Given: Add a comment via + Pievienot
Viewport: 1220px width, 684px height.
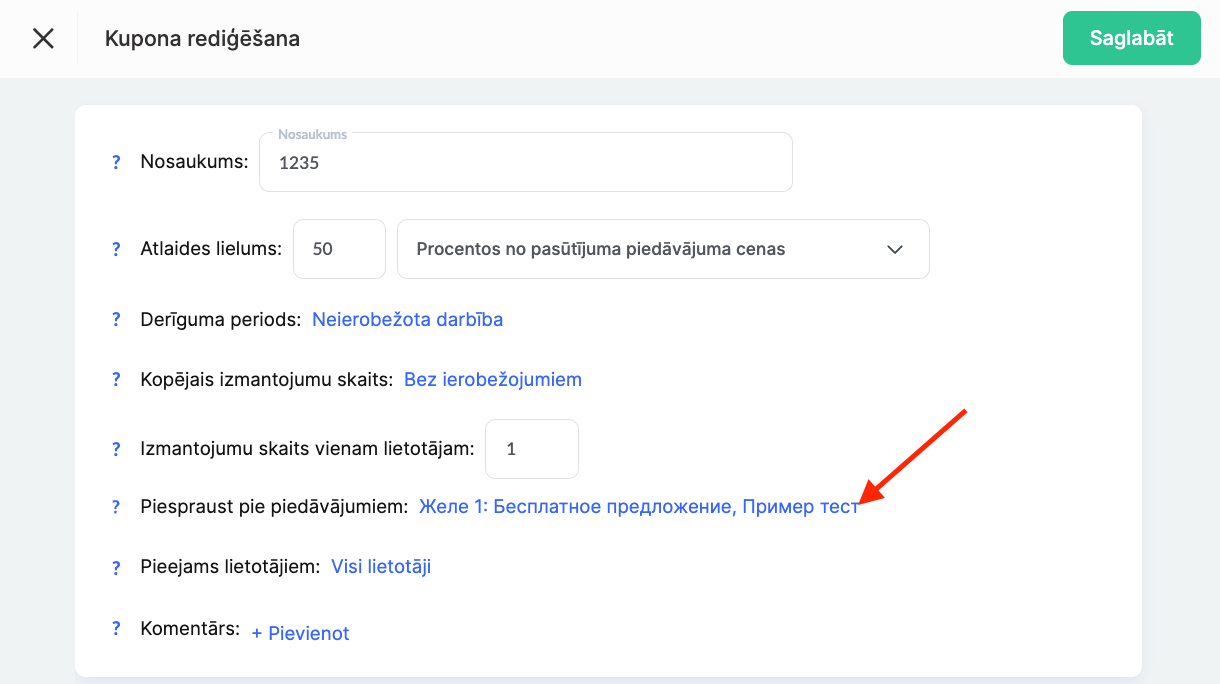Looking at the screenshot, I should [x=300, y=633].
